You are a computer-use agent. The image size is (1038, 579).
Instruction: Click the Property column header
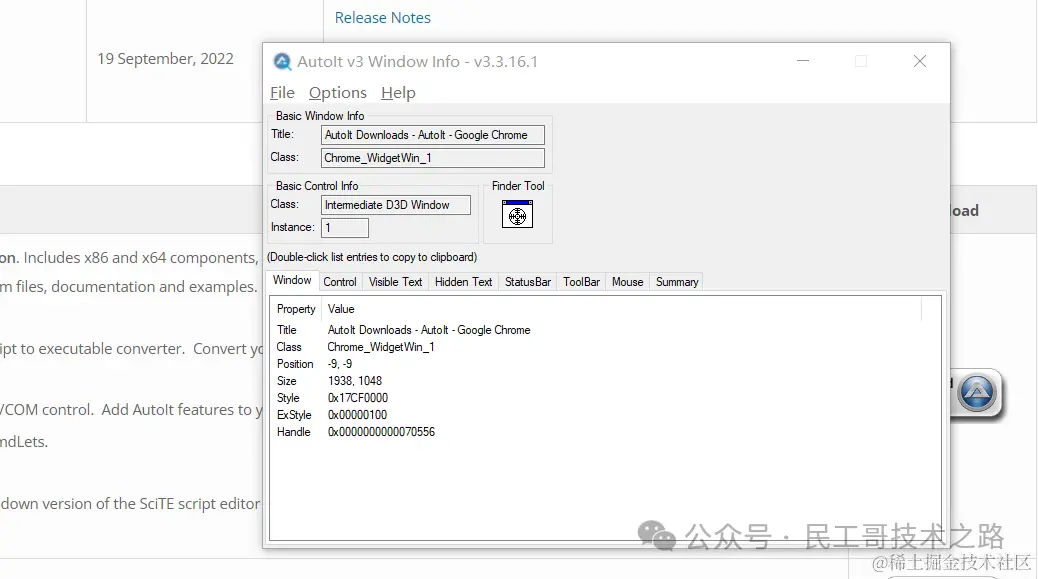pyautogui.click(x=296, y=309)
